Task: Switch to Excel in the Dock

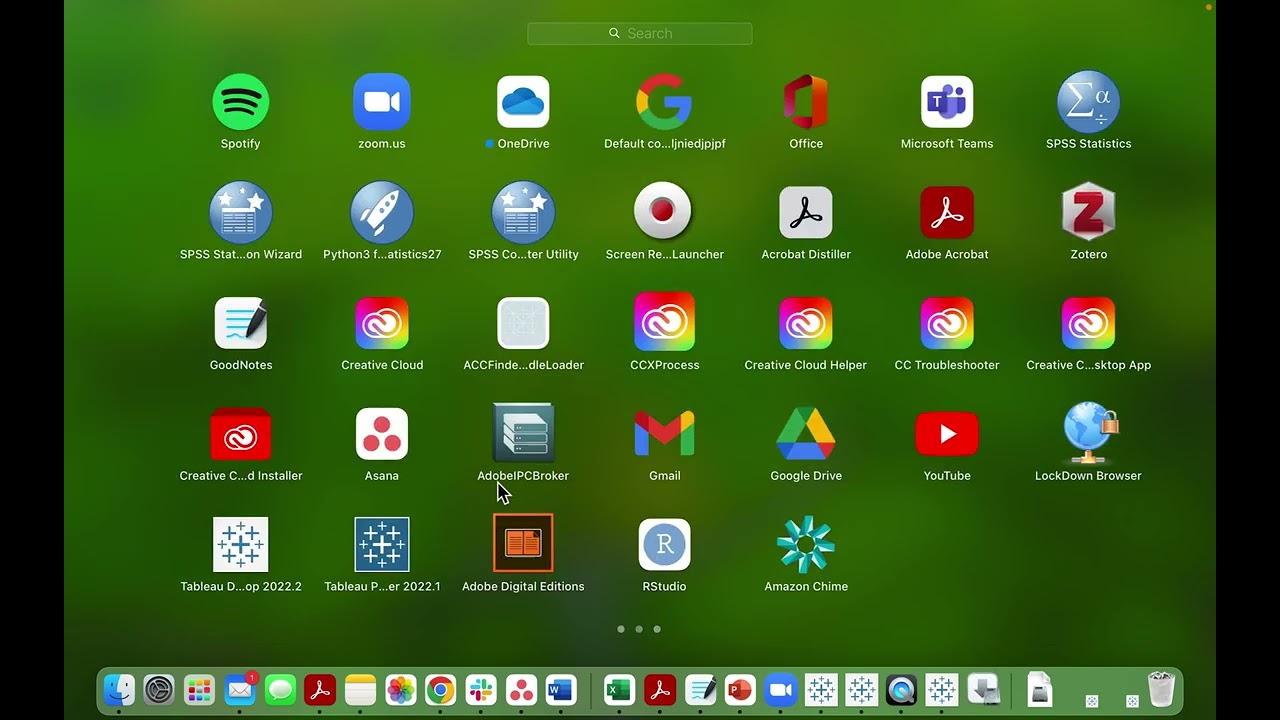Action: [619, 690]
